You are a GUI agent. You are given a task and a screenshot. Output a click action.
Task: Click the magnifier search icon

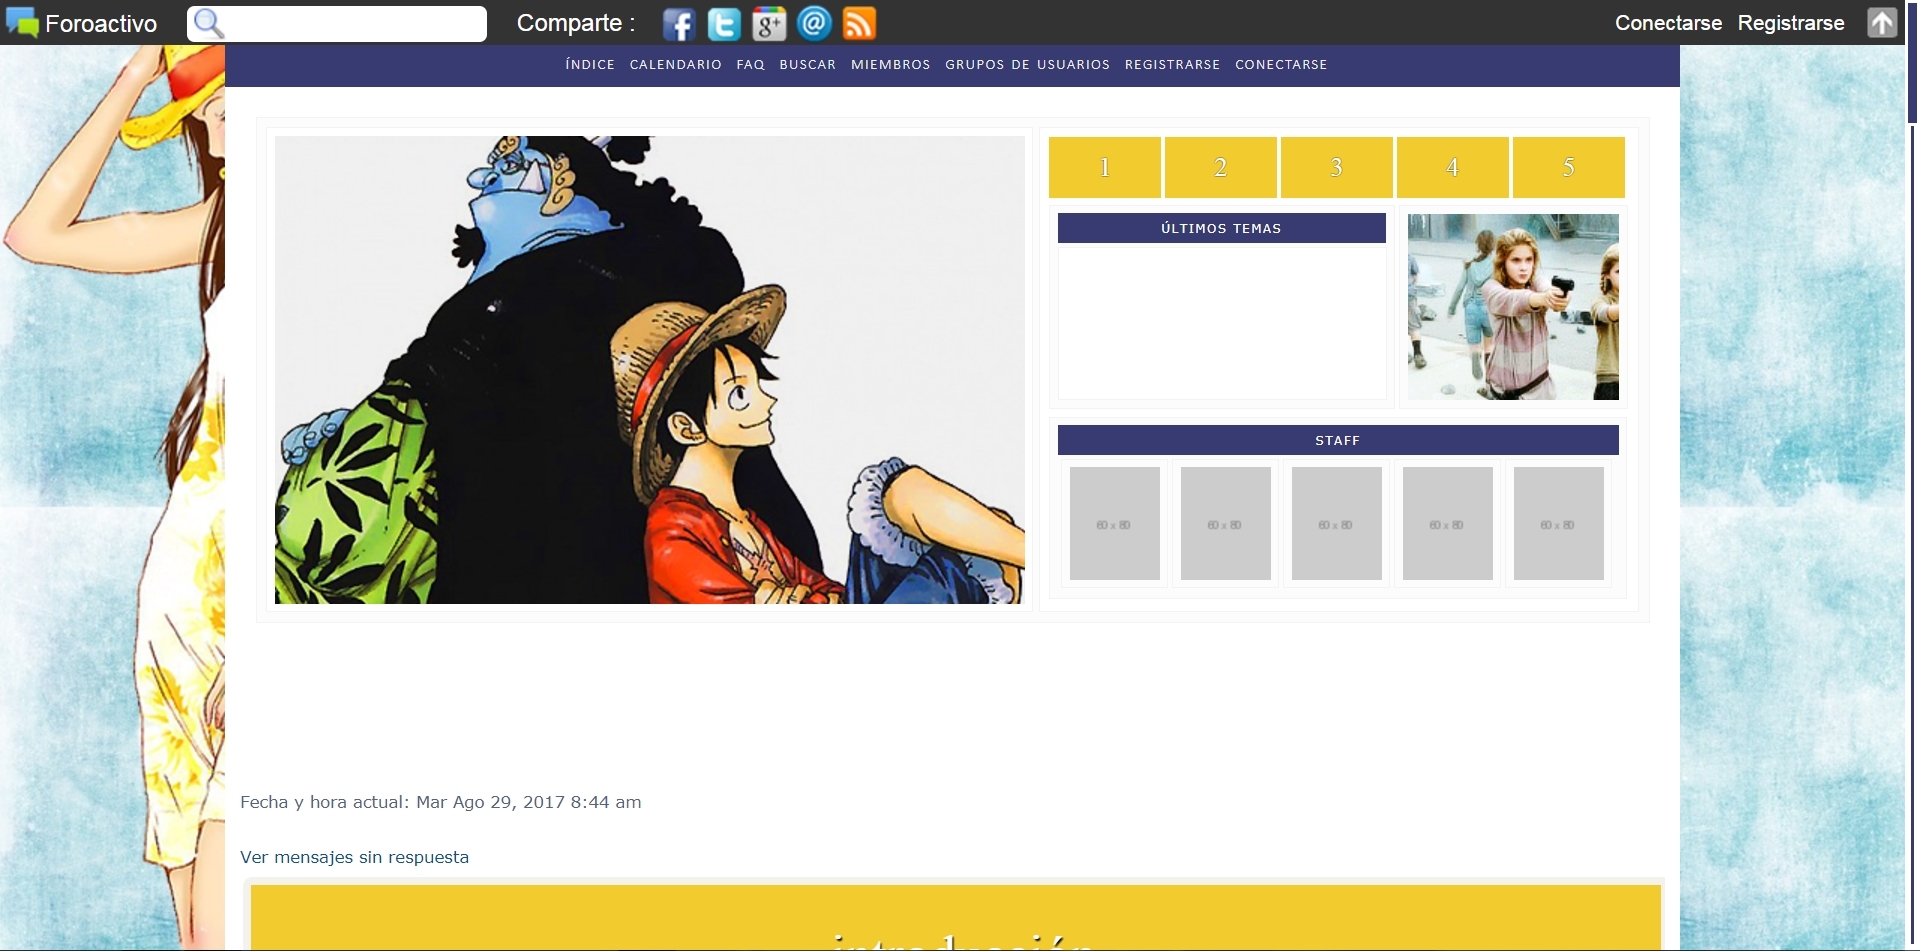tap(208, 23)
